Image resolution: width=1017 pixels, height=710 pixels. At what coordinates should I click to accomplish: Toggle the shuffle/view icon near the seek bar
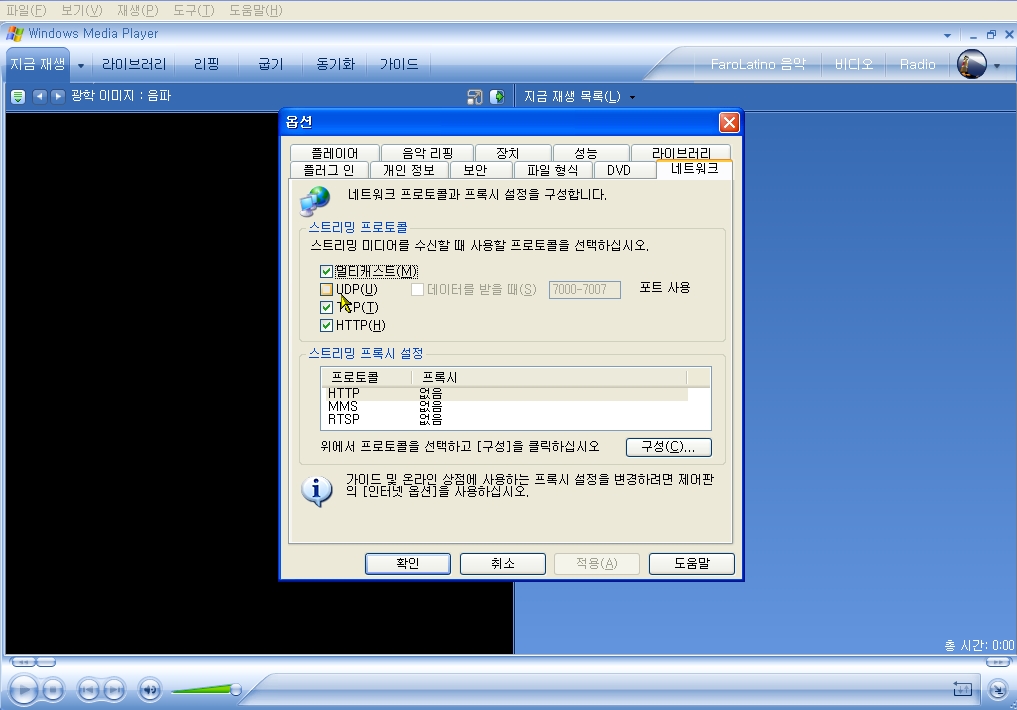(x=963, y=689)
